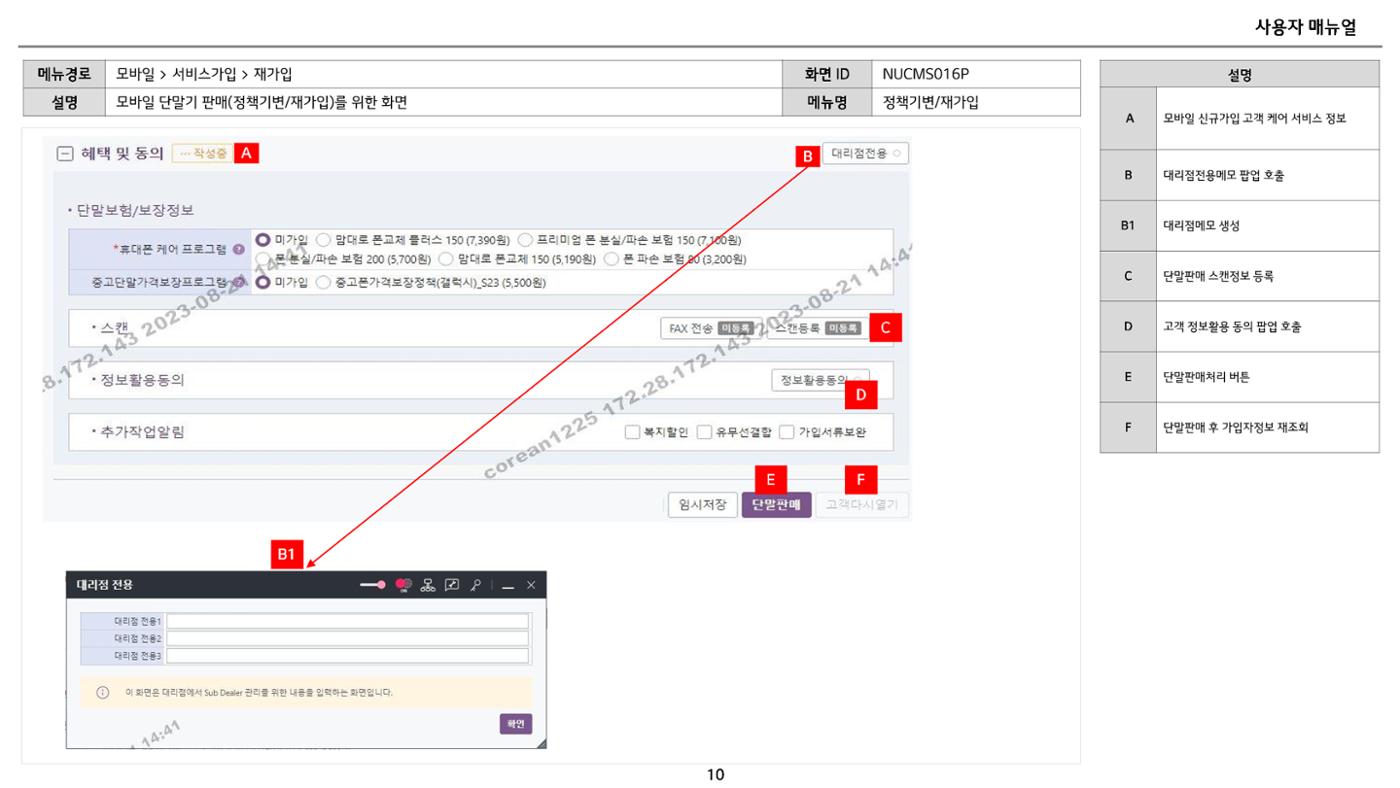Select 프리미엄 폰 분실/파손 보험 150
Screen dimensions: 1400x788
tap(524, 240)
